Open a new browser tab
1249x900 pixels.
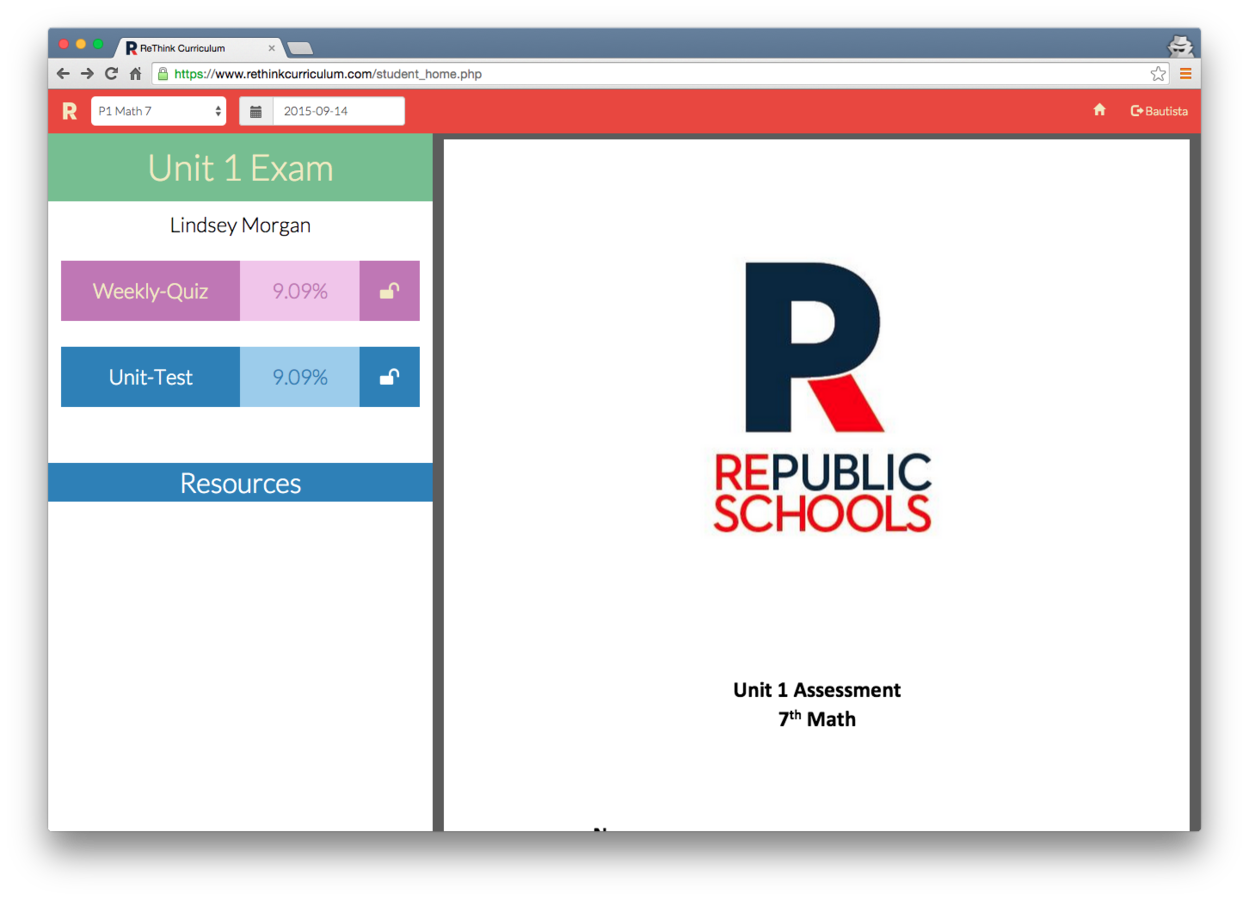[300, 48]
